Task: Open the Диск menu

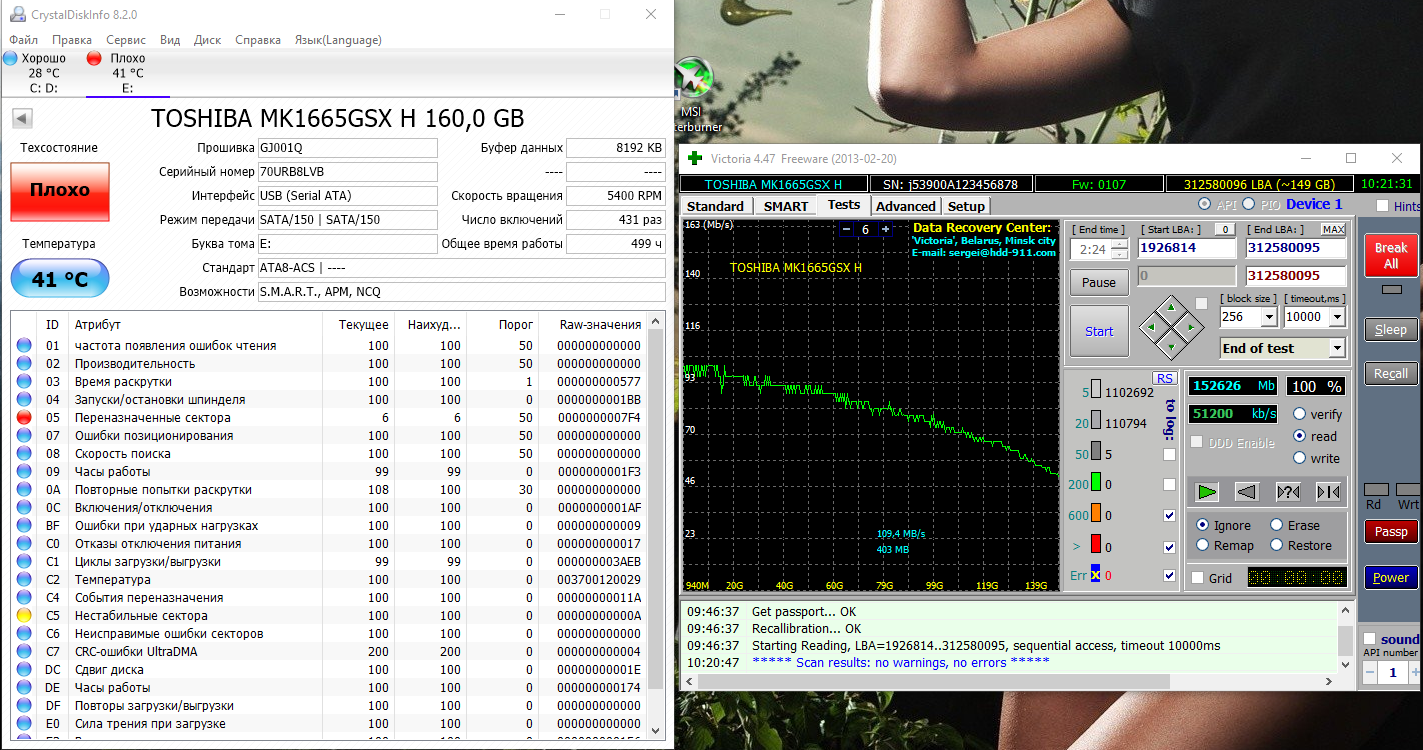Action: coord(207,40)
